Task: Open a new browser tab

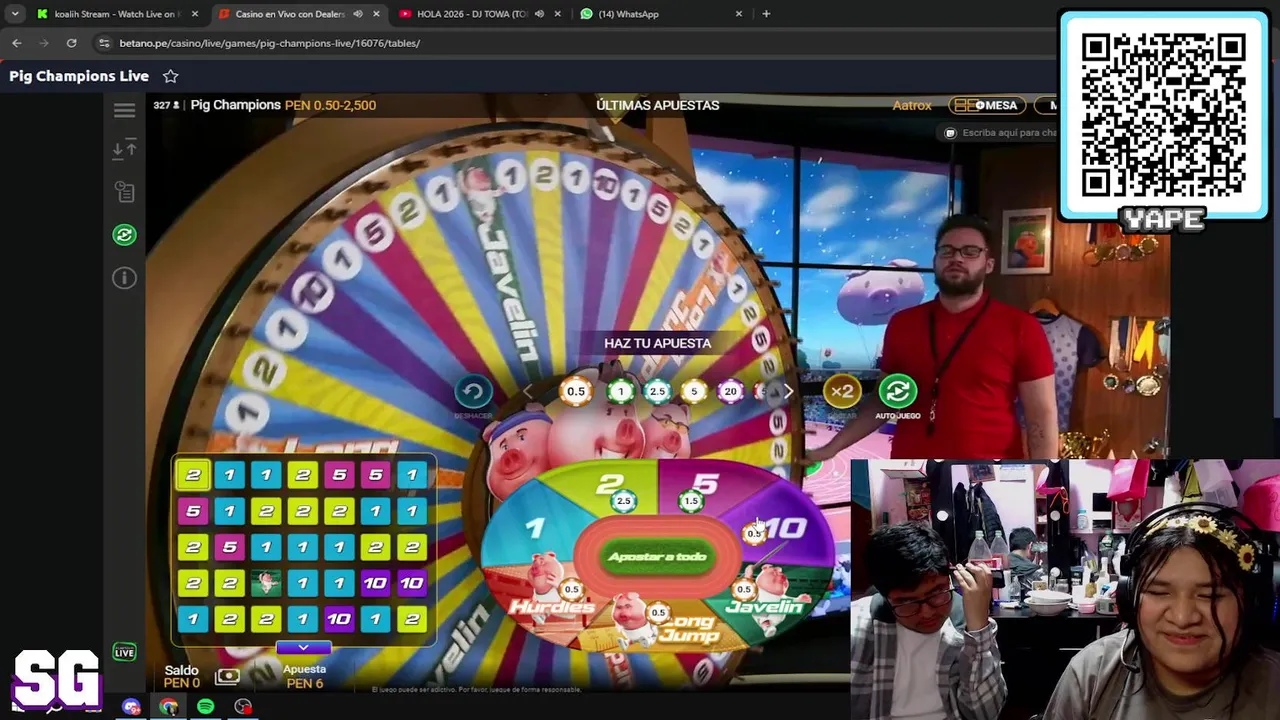Action: 766,14
